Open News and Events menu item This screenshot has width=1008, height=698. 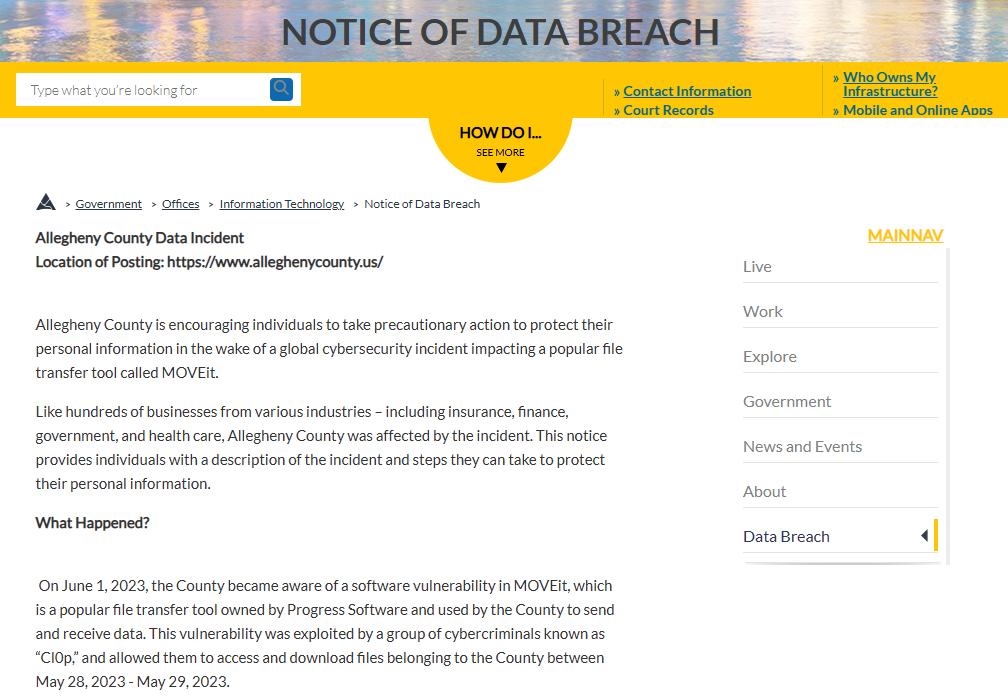(802, 447)
